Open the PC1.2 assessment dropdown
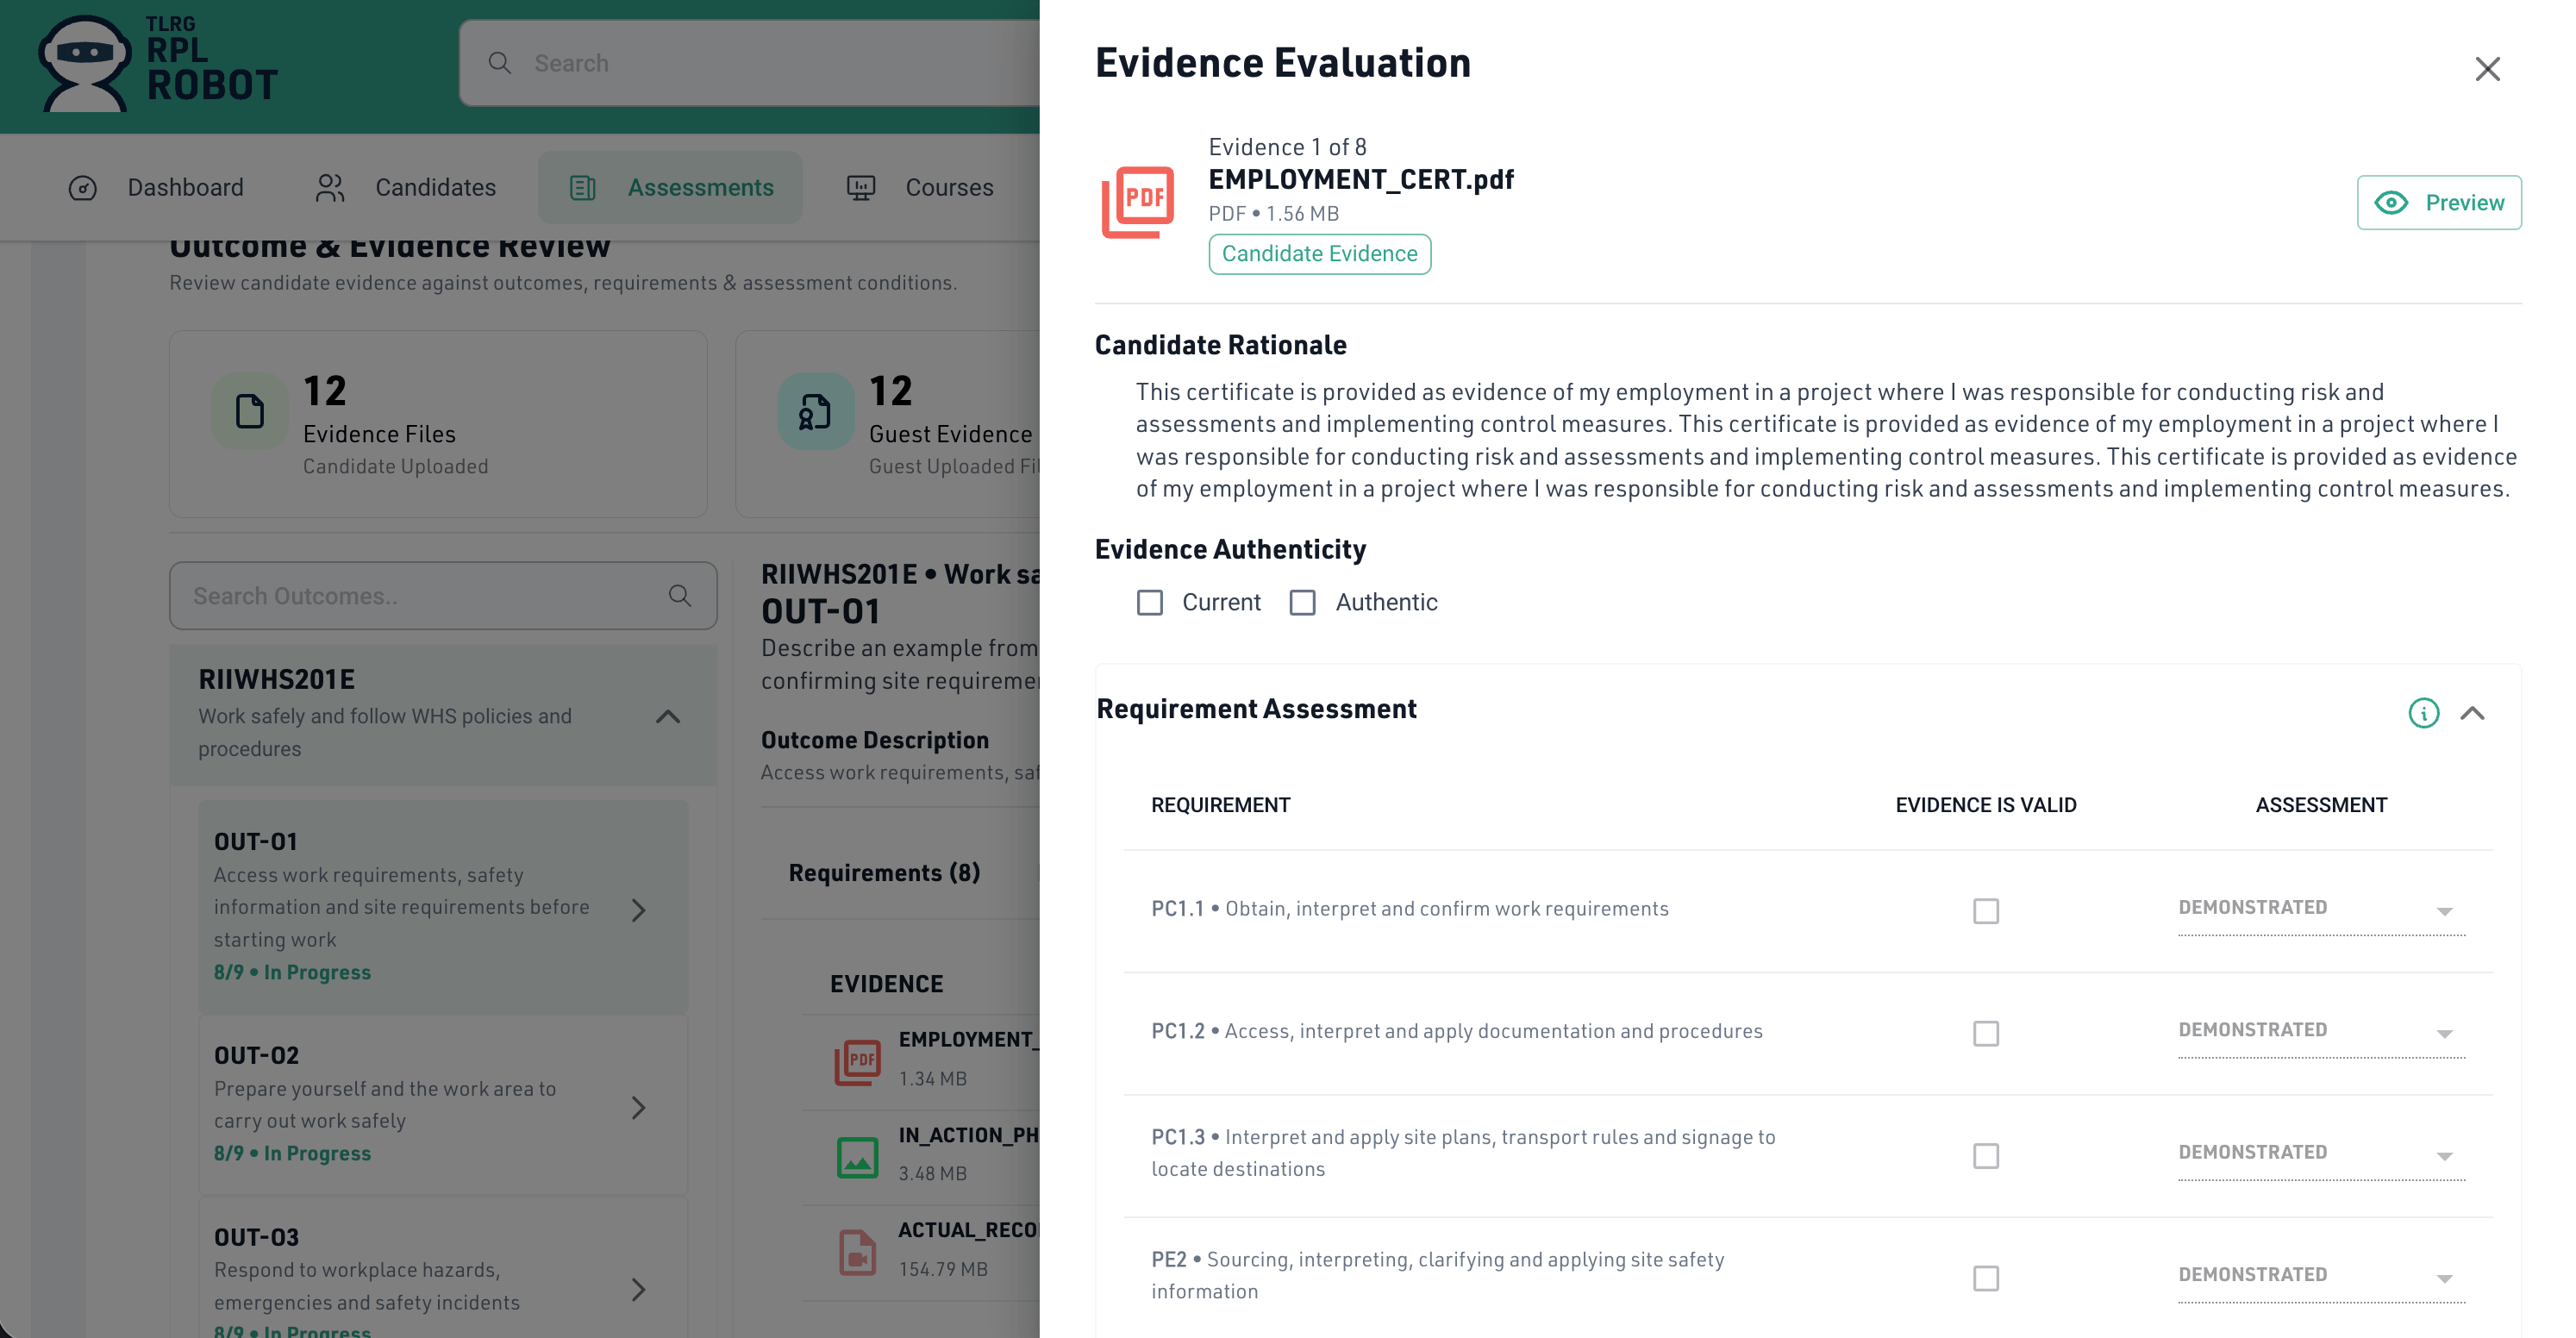The image size is (2576, 1338). pos(2321,1031)
